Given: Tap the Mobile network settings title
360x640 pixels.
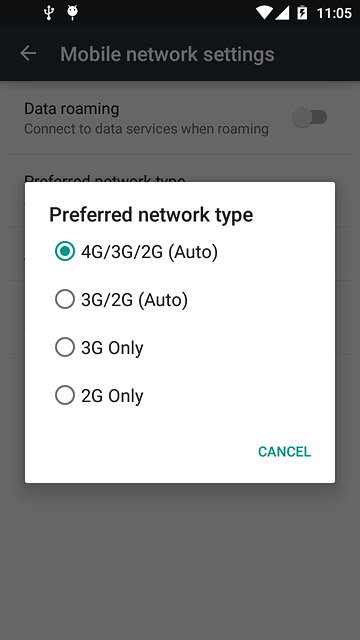Looking at the screenshot, I should (x=167, y=54).
